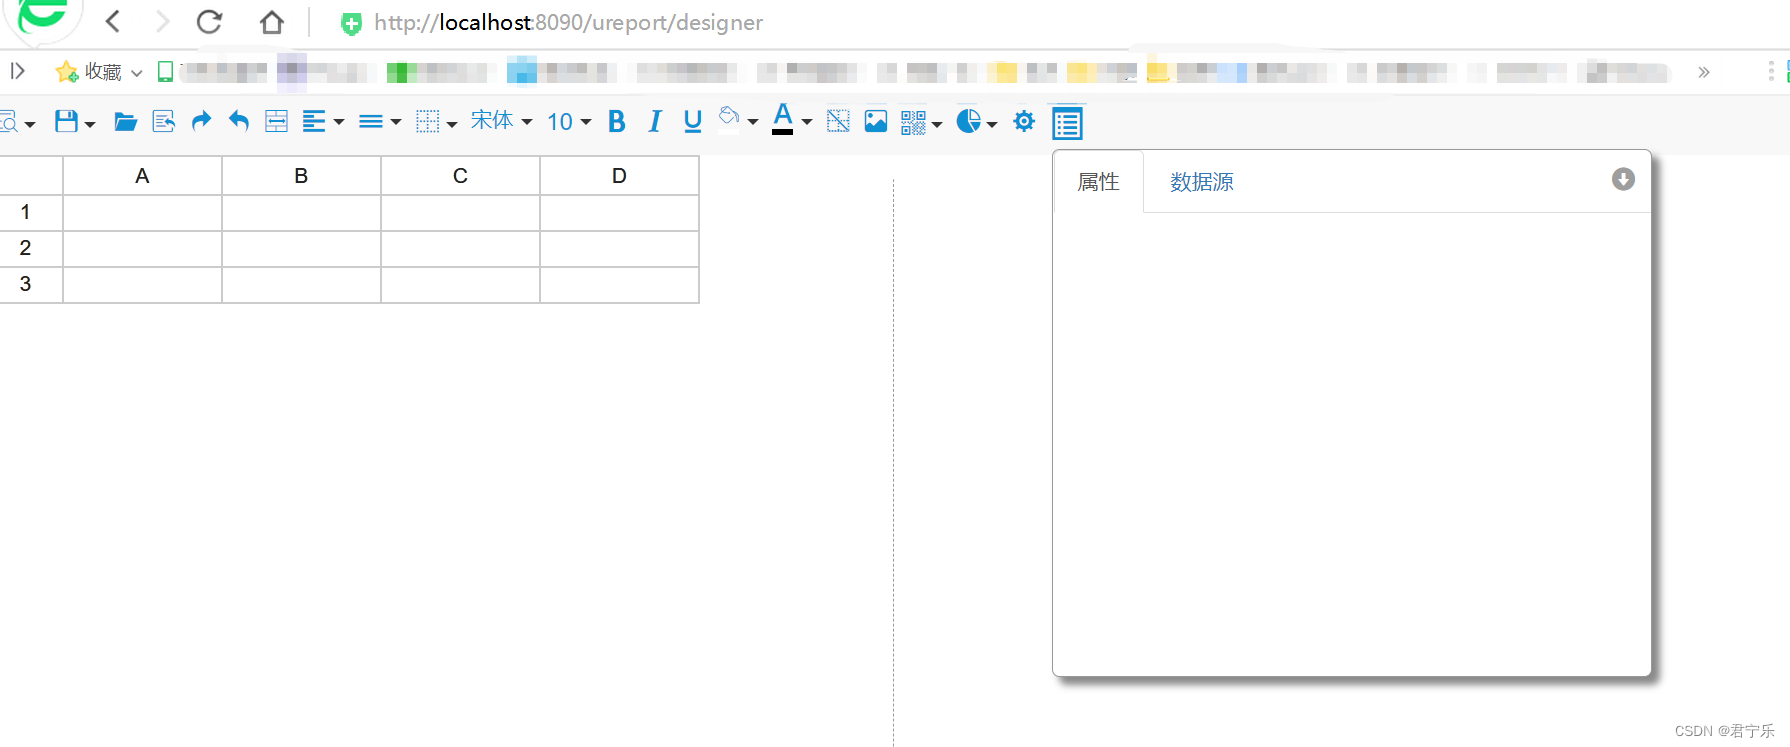1790x747 pixels.
Task: Expand the vertical alignment dropdown arrow
Action: coord(396,123)
